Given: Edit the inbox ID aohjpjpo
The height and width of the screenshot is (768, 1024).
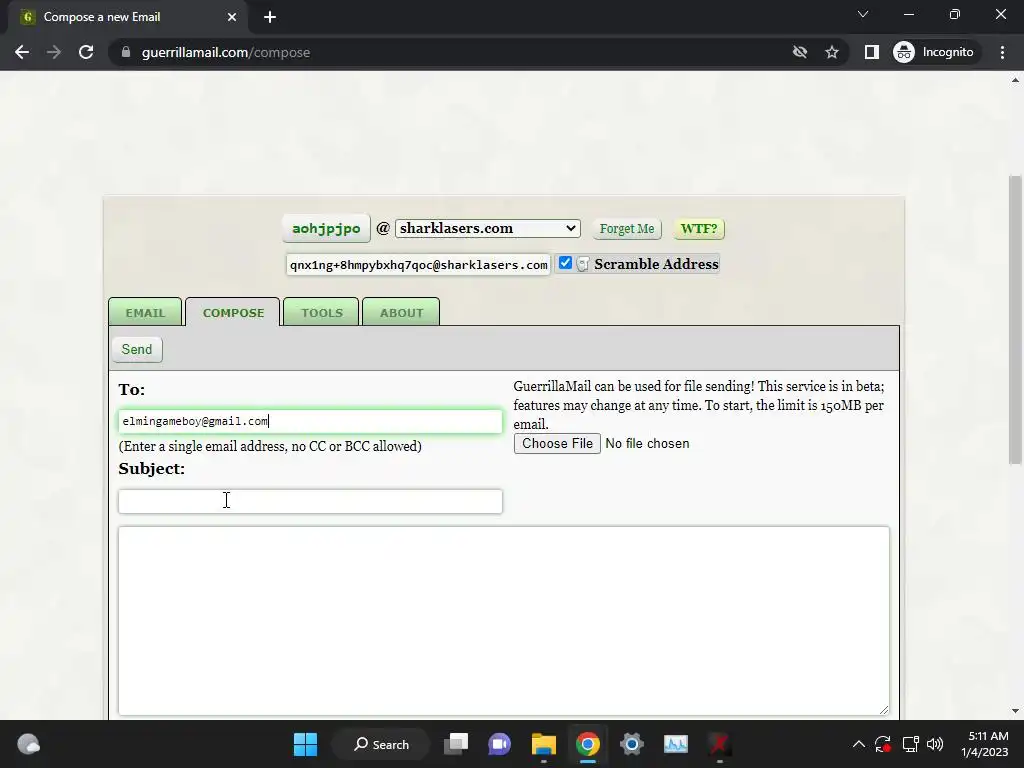Looking at the screenshot, I should 326,229.
